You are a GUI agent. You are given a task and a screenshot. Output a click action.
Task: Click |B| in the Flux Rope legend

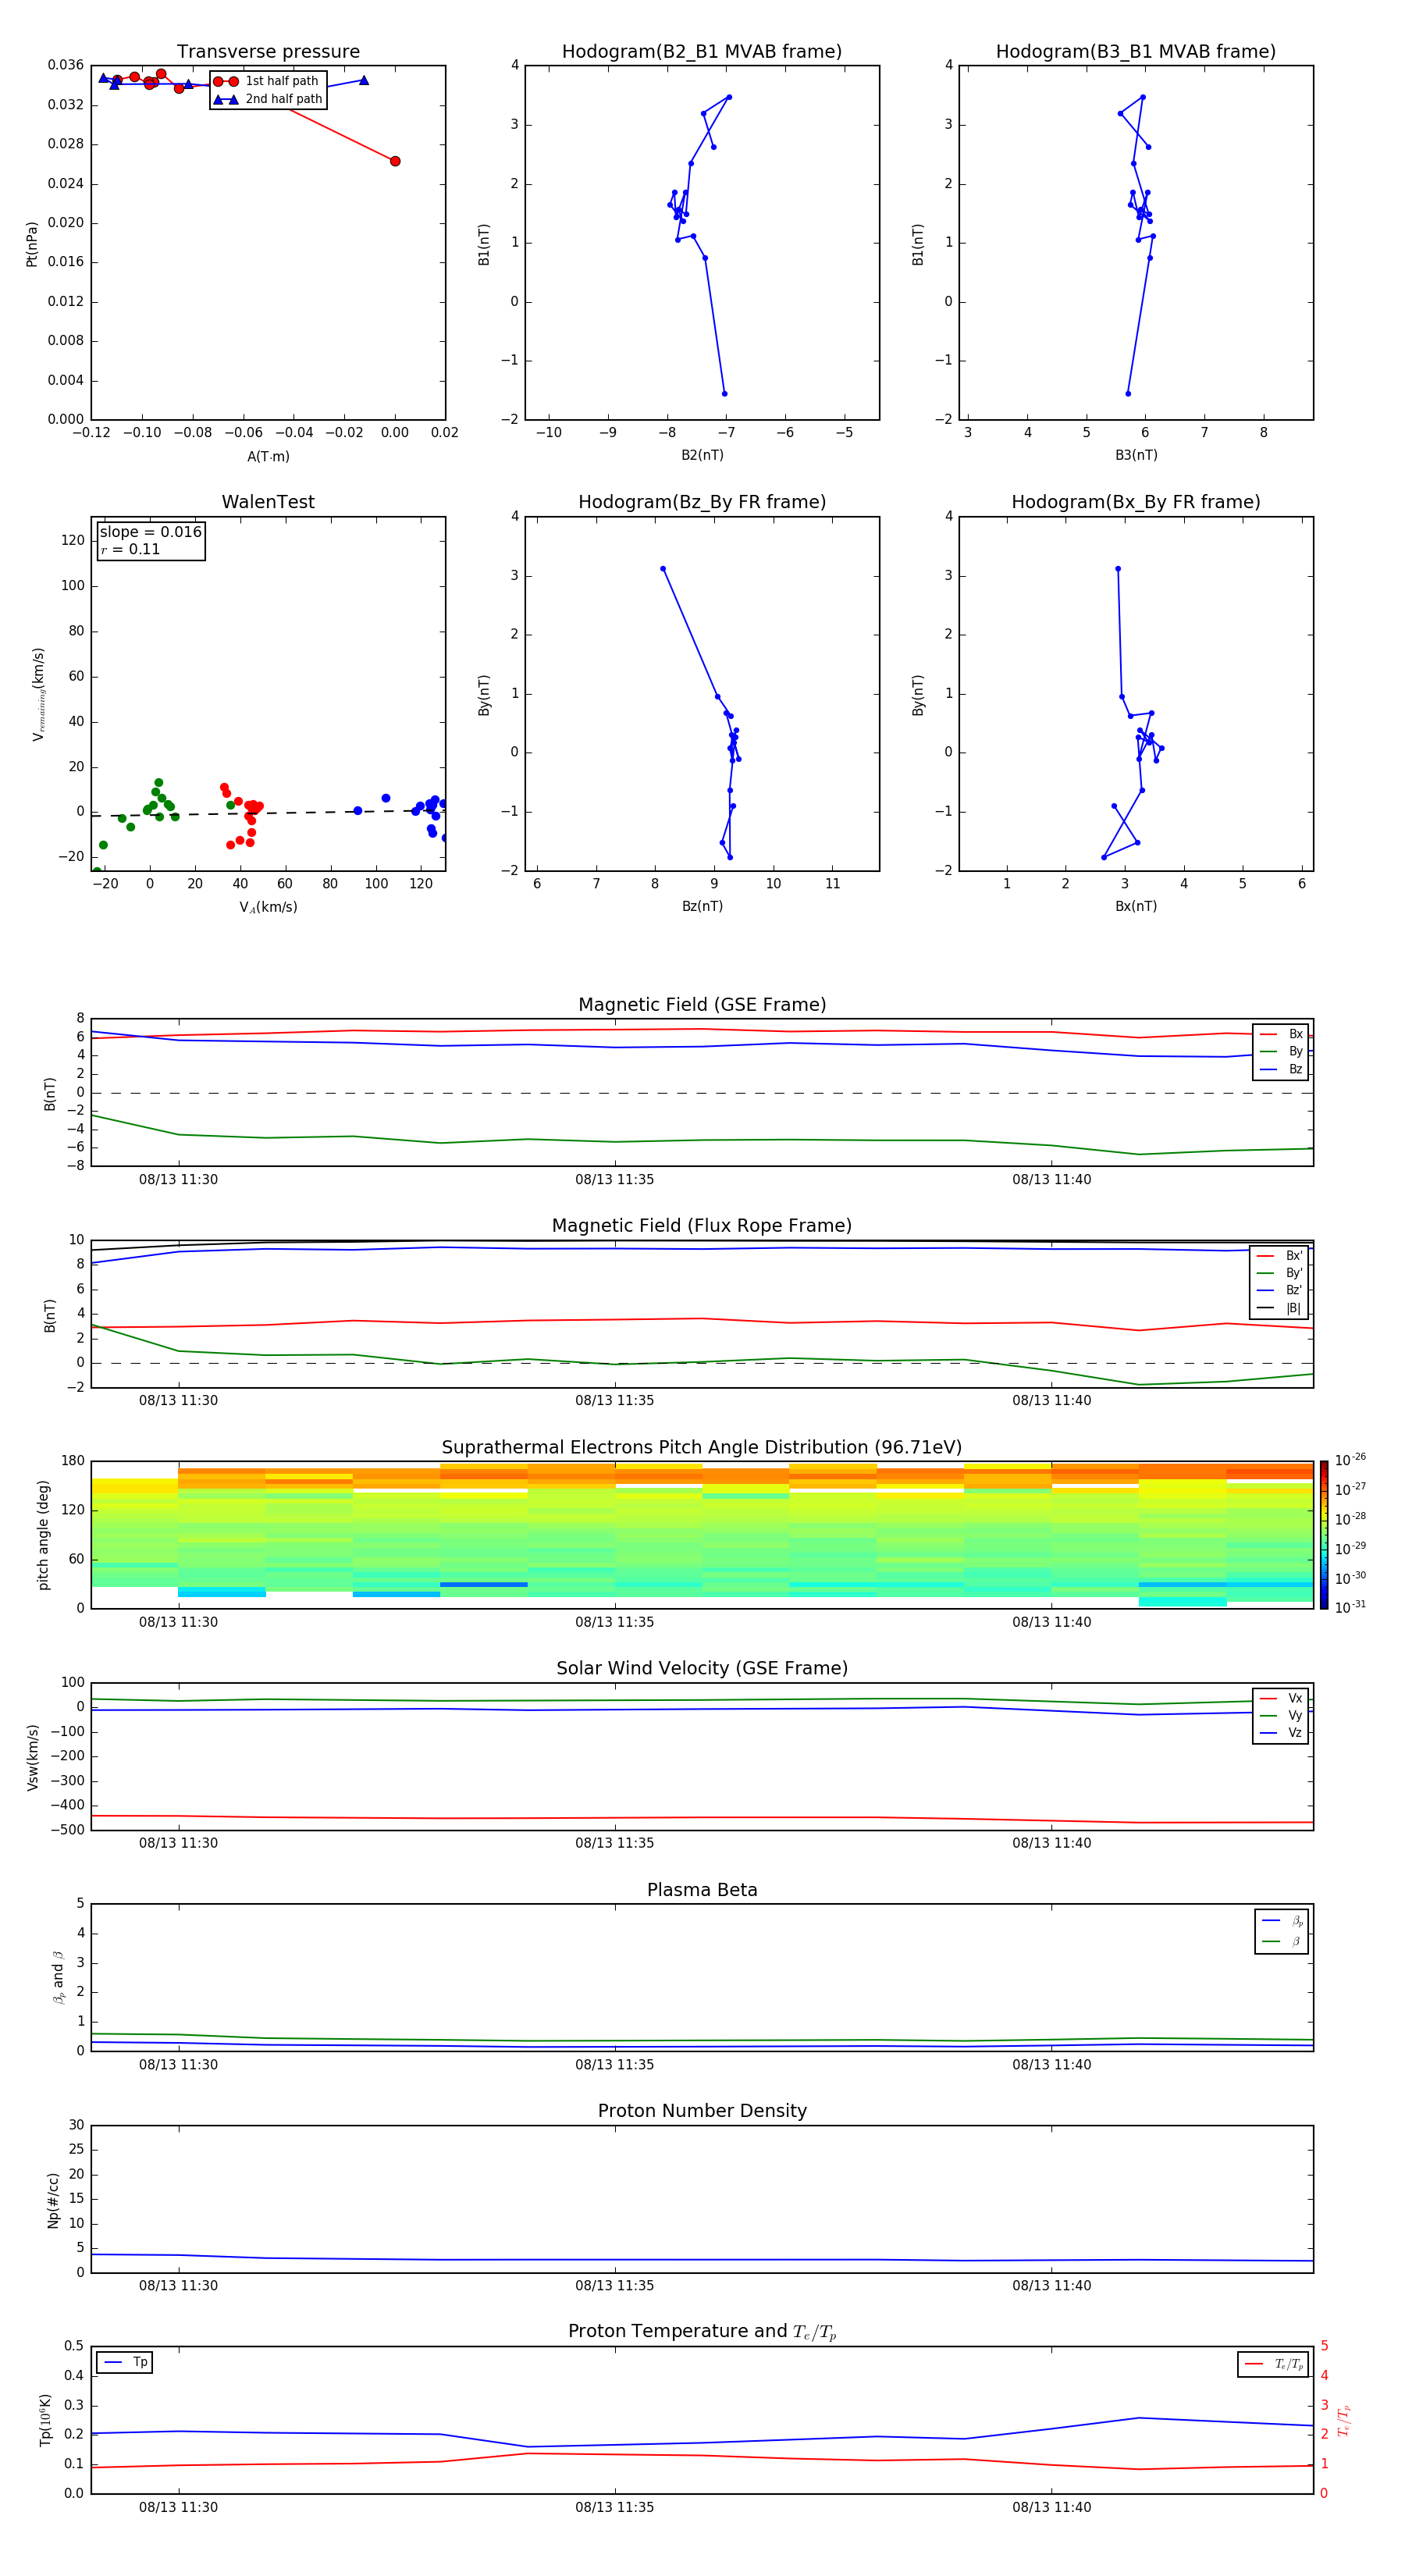[1280, 1308]
